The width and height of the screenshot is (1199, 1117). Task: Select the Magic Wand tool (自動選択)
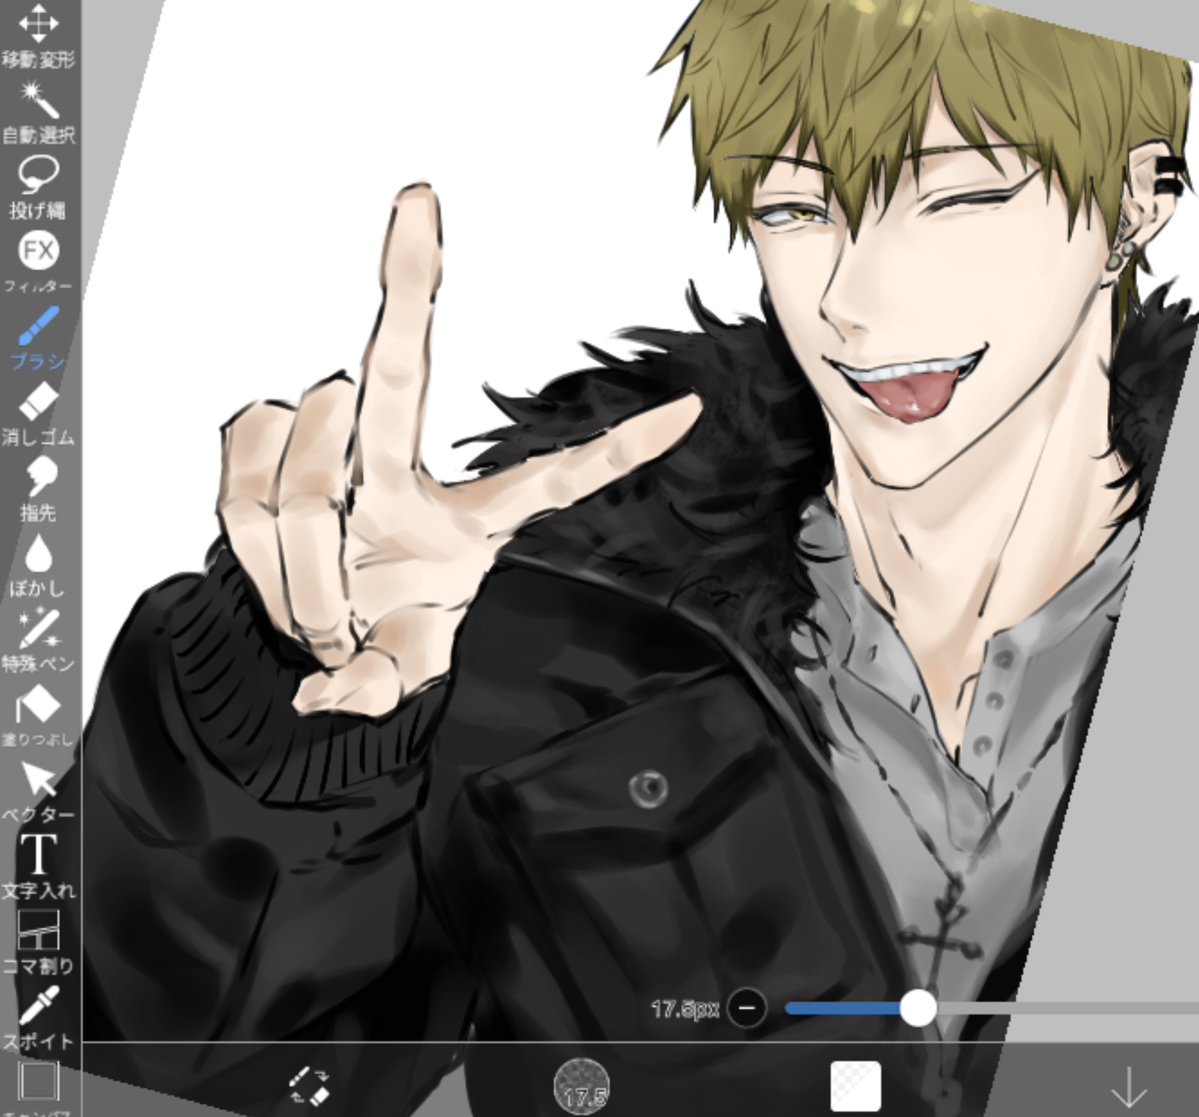tap(38, 112)
